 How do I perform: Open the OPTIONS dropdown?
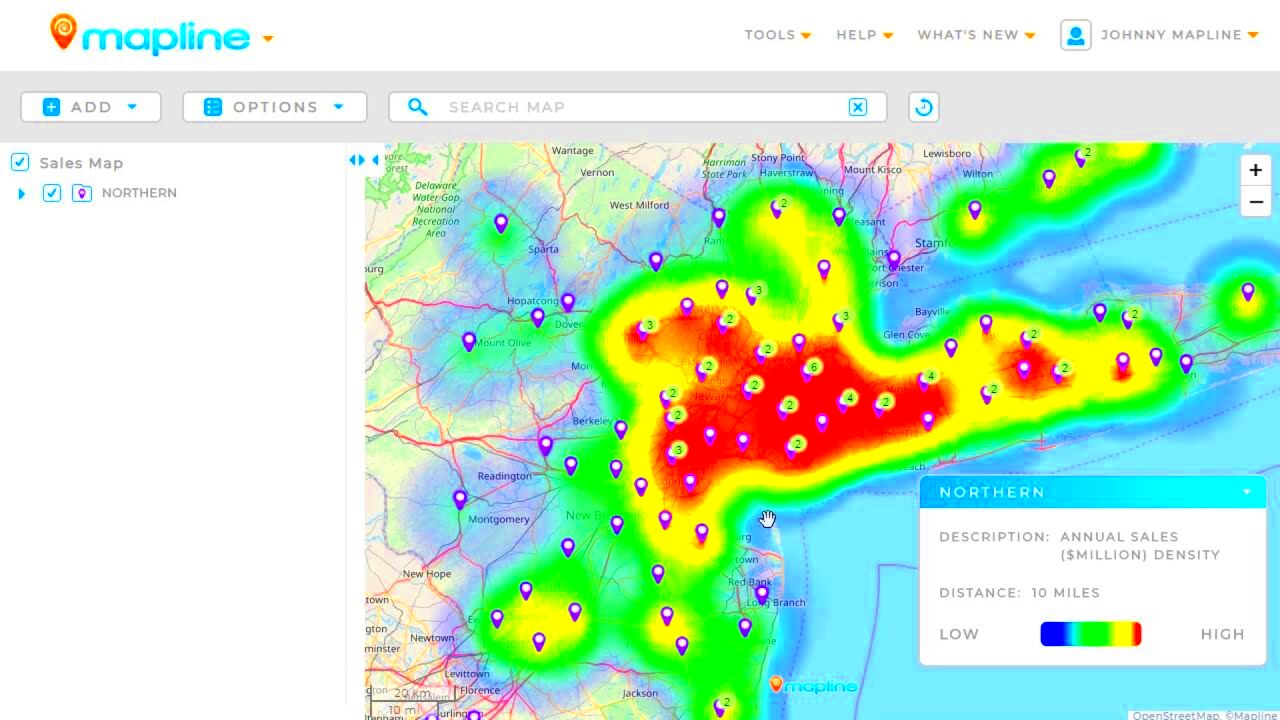275,107
